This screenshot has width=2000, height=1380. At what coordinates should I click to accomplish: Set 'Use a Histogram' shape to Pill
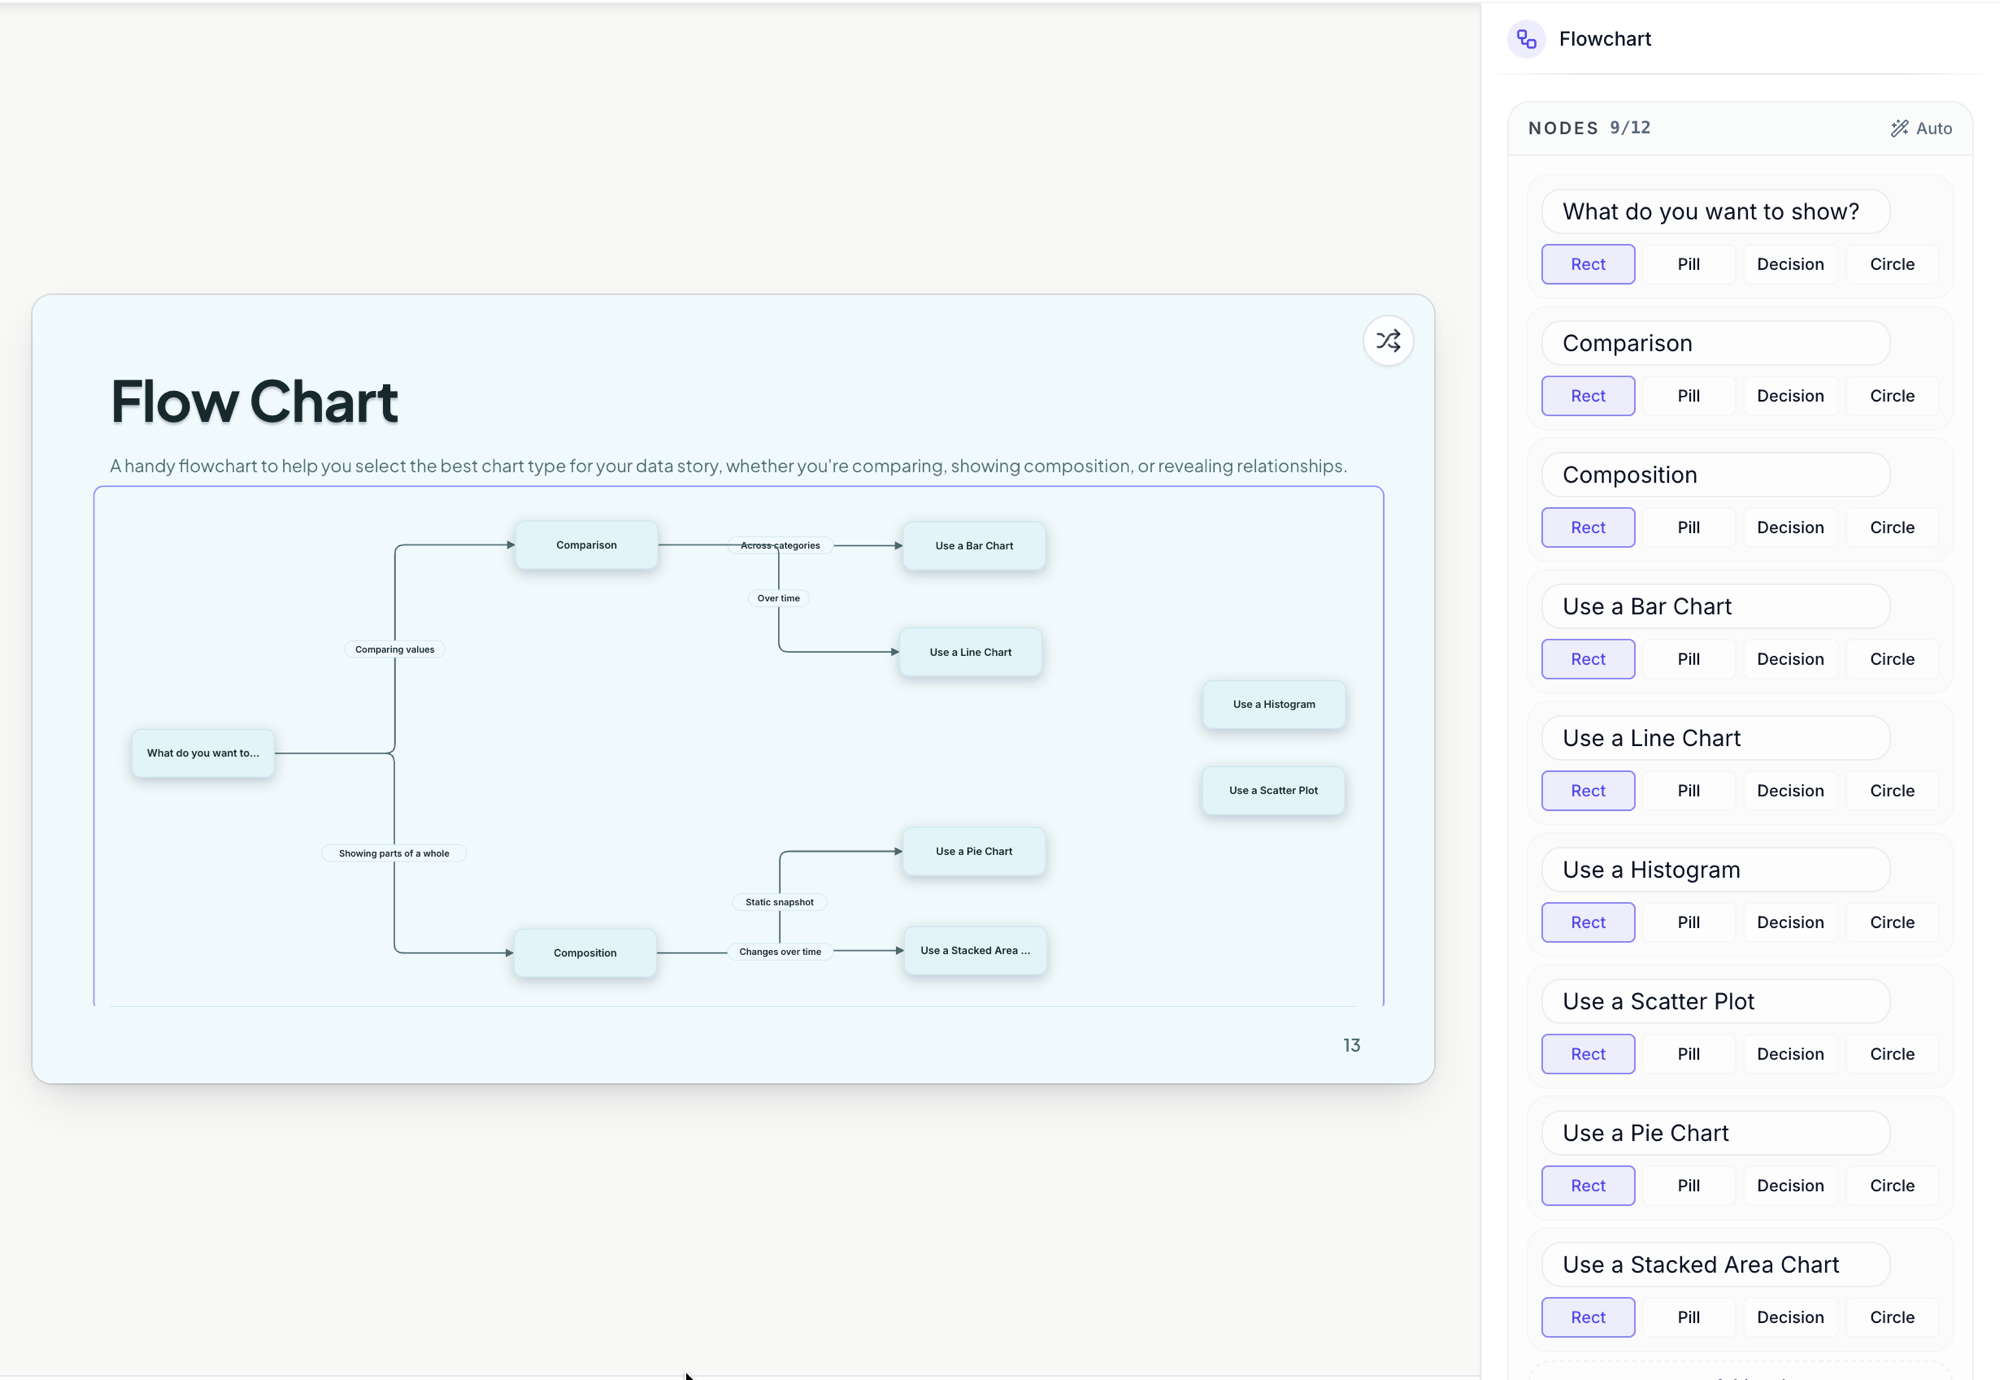click(1689, 922)
